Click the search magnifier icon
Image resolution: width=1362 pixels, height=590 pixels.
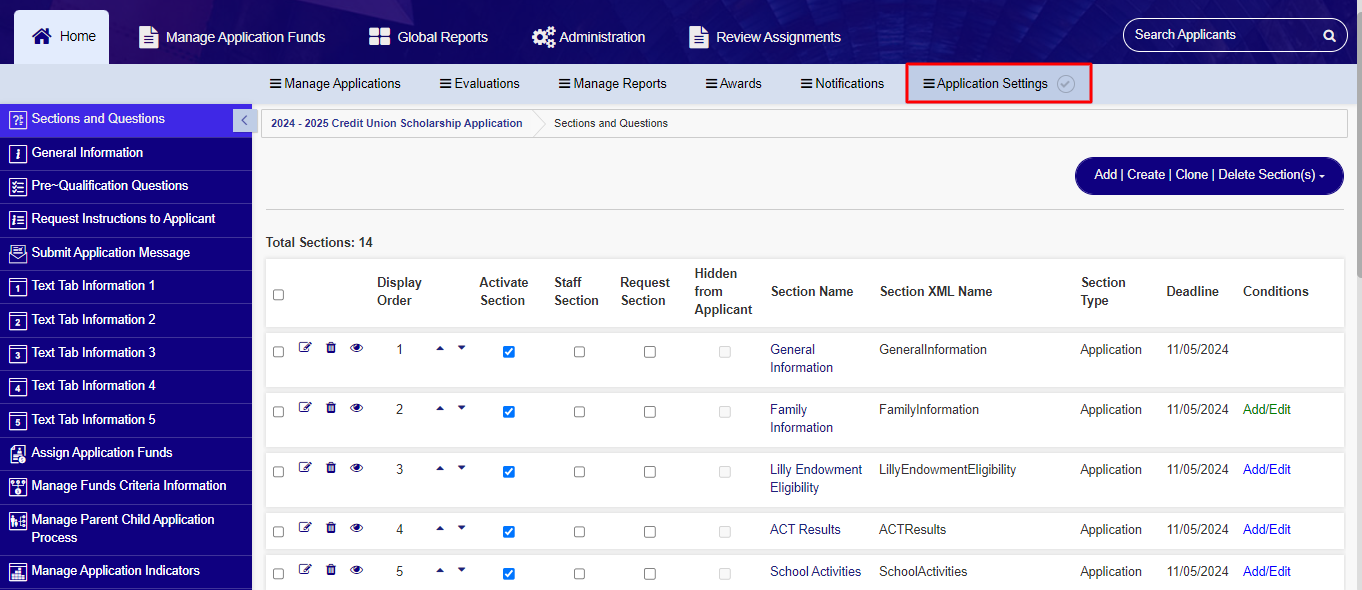click(x=1329, y=35)
